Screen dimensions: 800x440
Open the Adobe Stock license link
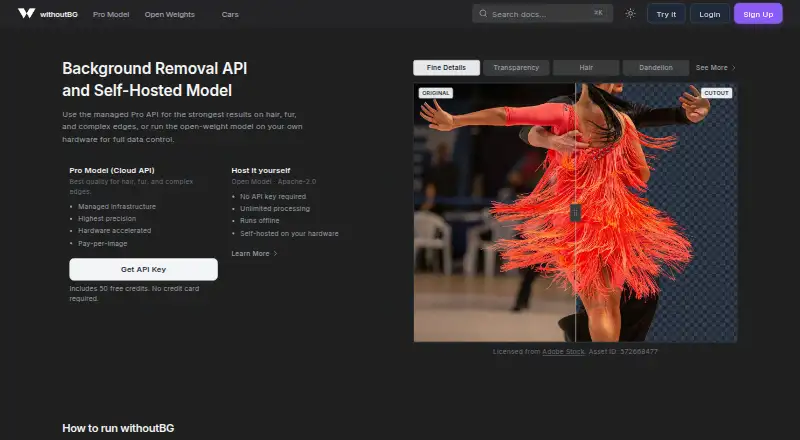(x=563, y=351)
